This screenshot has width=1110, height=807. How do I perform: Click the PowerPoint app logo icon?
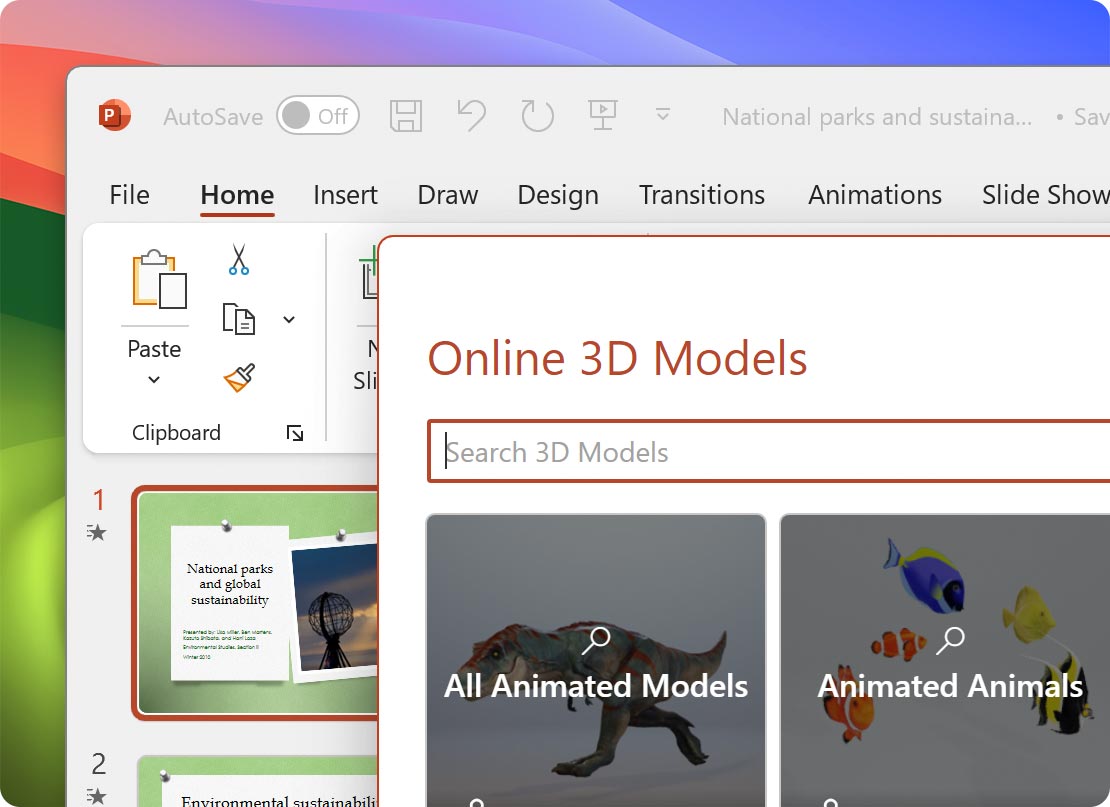point(114,116)
